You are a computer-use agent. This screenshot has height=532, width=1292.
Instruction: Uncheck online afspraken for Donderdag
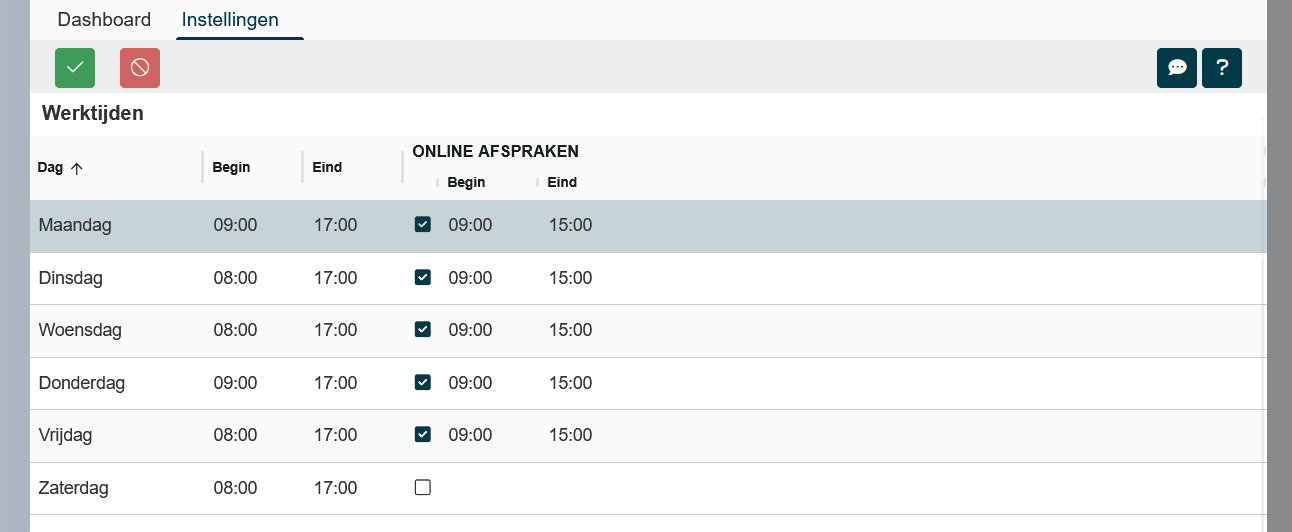pyautogui.click(x=423, y=382)
